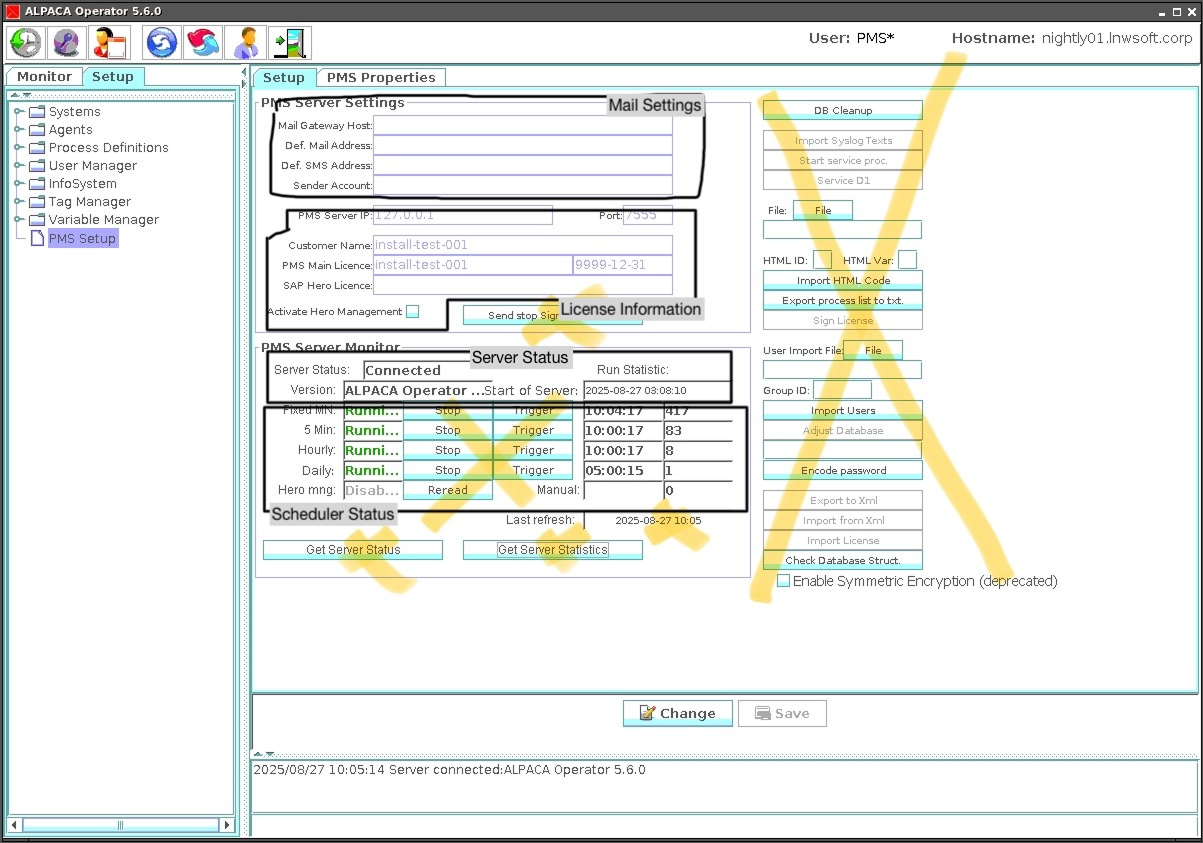Expand the User Manager tree node
This screenshot has height=843, width=1203.
[x=18, y=165]
